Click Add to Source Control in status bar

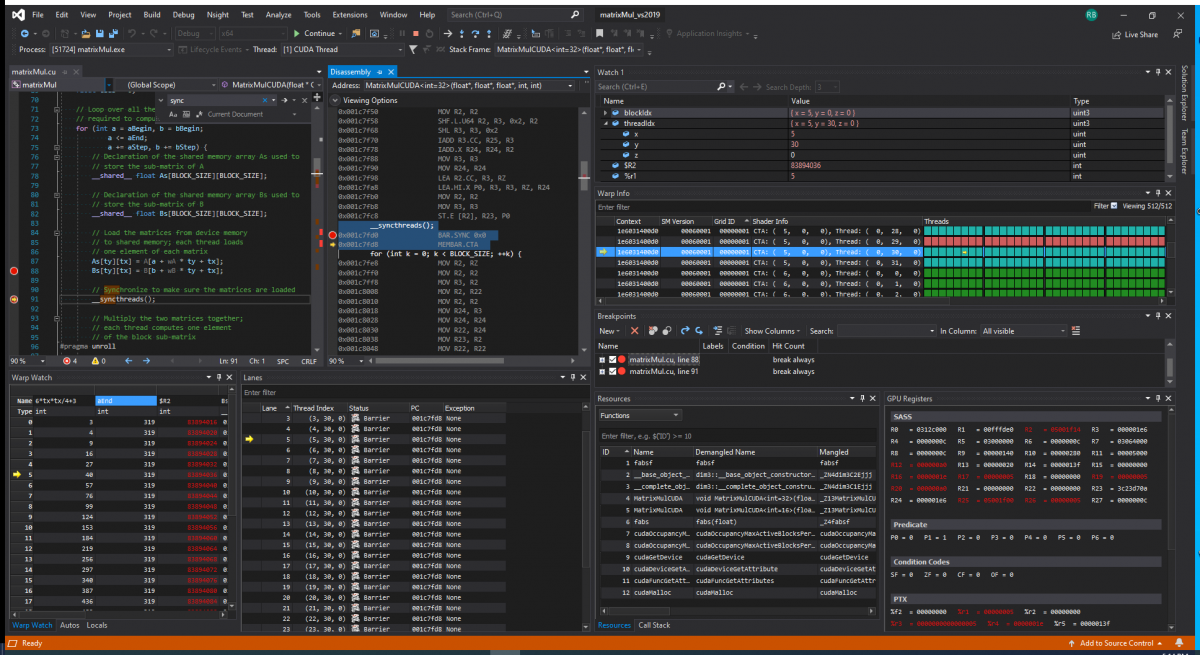pyautogui.click(x=1116, y=643)
